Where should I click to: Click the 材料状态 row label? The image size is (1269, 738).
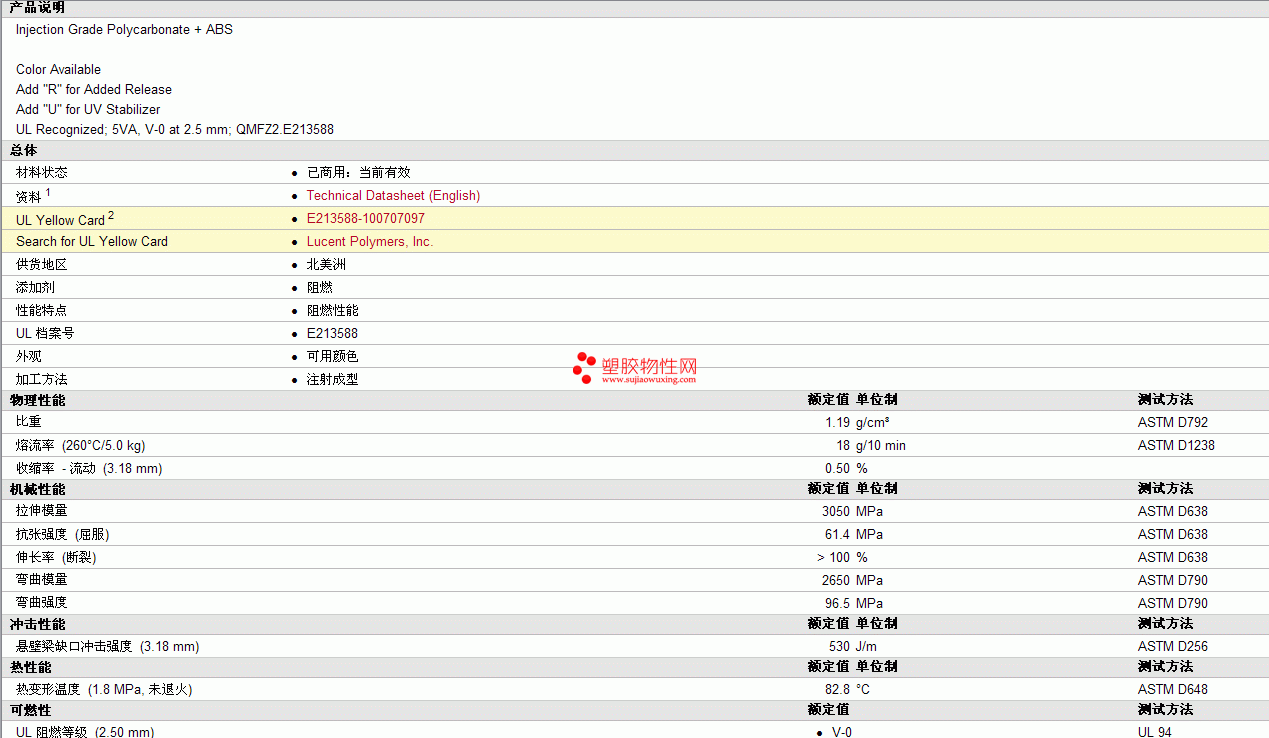click(42, 173)
